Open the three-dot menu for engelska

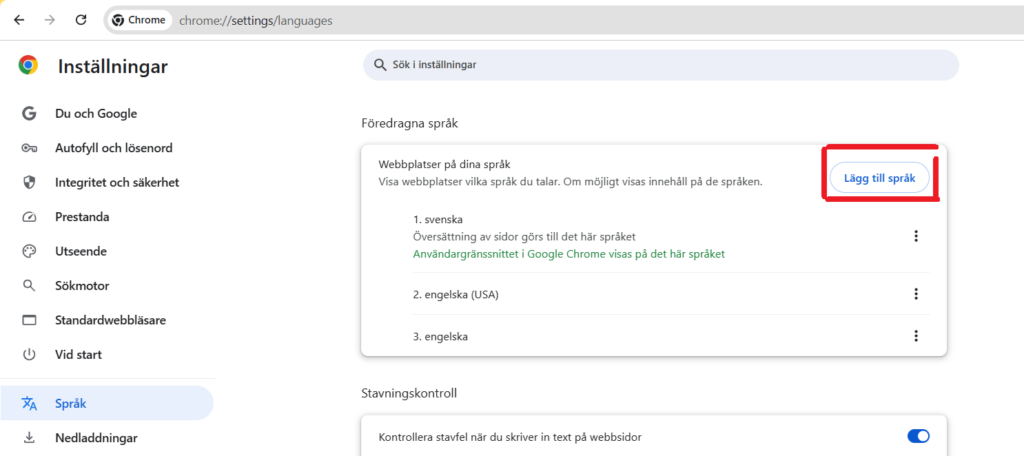[915, 336]
